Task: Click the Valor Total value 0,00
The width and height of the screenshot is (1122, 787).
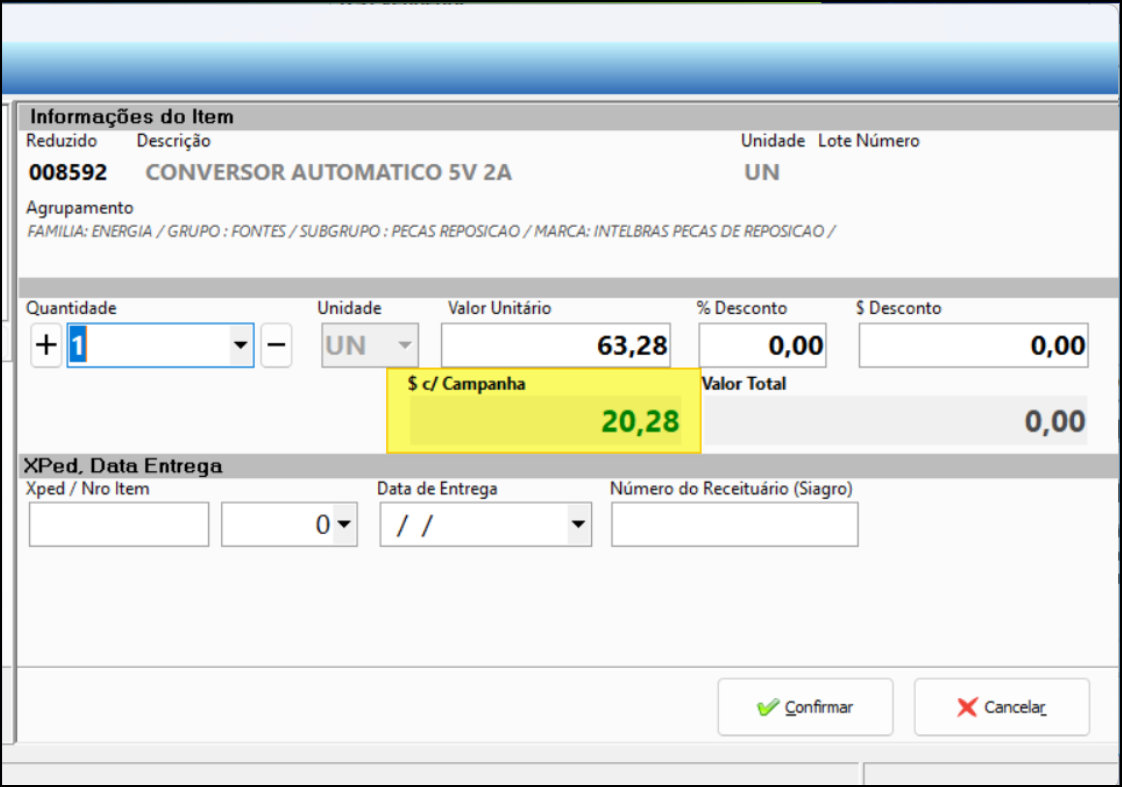Action: click(x=1055, y=421)
